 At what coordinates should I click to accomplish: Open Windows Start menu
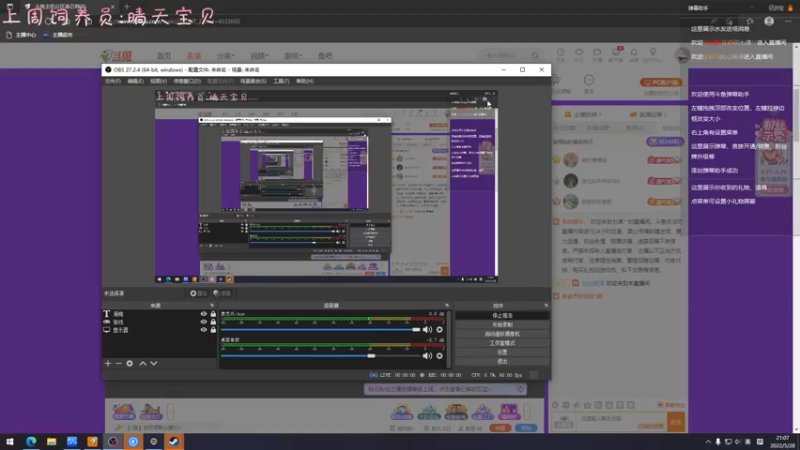(x=10, y=441)
